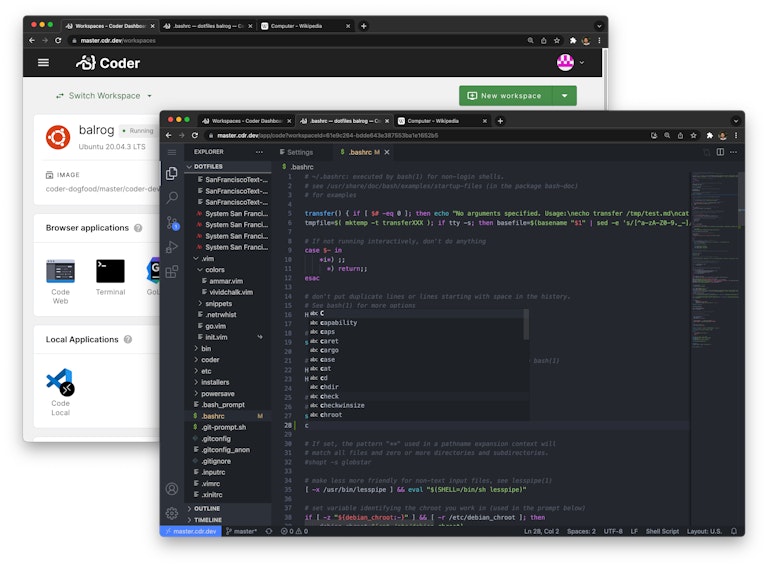Collapse the colors folder
Screen dimensions: 768x567
[228, 270]
